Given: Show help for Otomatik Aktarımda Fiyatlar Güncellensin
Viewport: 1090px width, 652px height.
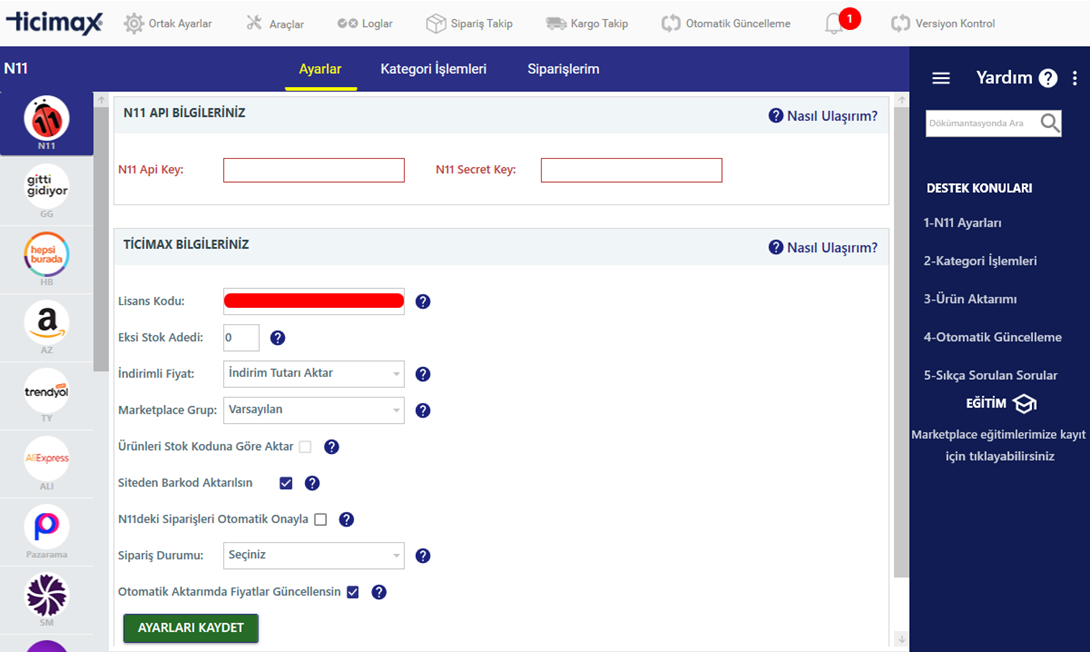Looking at the screenshot, I should [x=379, y=592].
